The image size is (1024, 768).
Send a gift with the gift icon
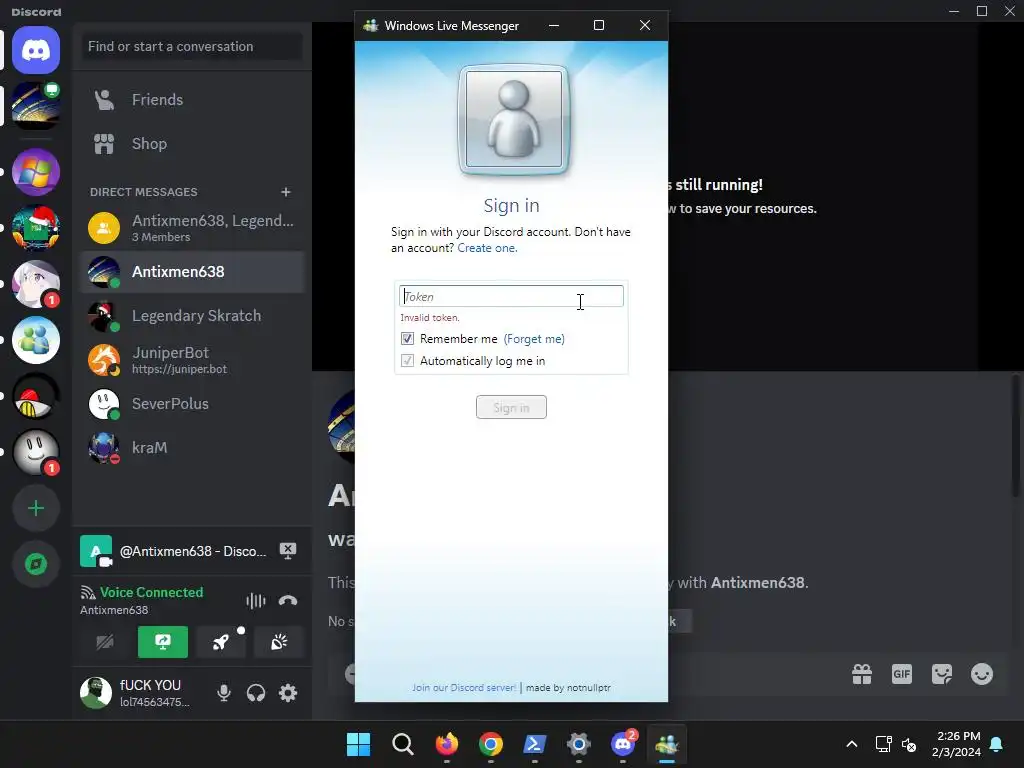862,674
